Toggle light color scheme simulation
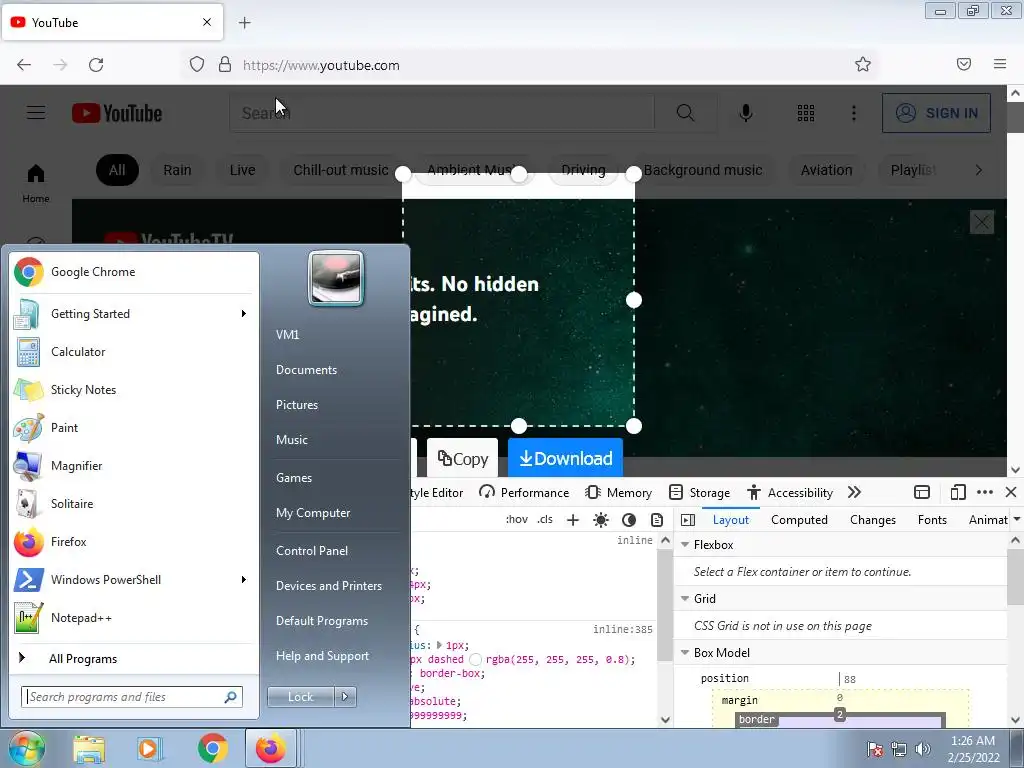 click(x=601, y=520)
